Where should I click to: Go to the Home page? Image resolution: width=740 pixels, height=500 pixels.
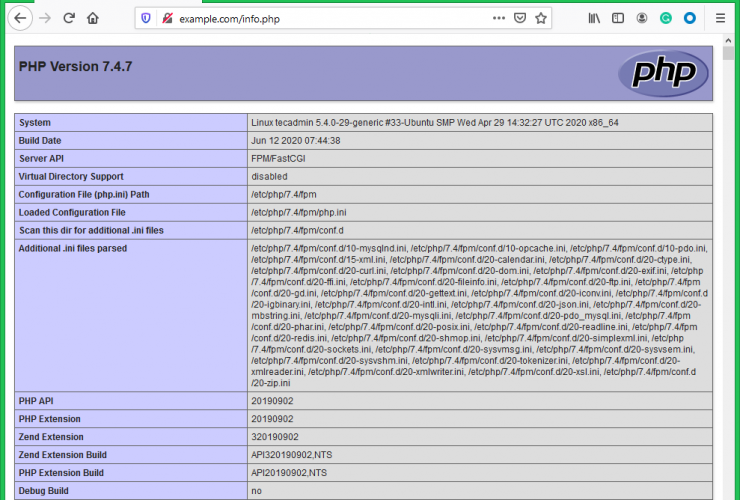pos(93,18)
